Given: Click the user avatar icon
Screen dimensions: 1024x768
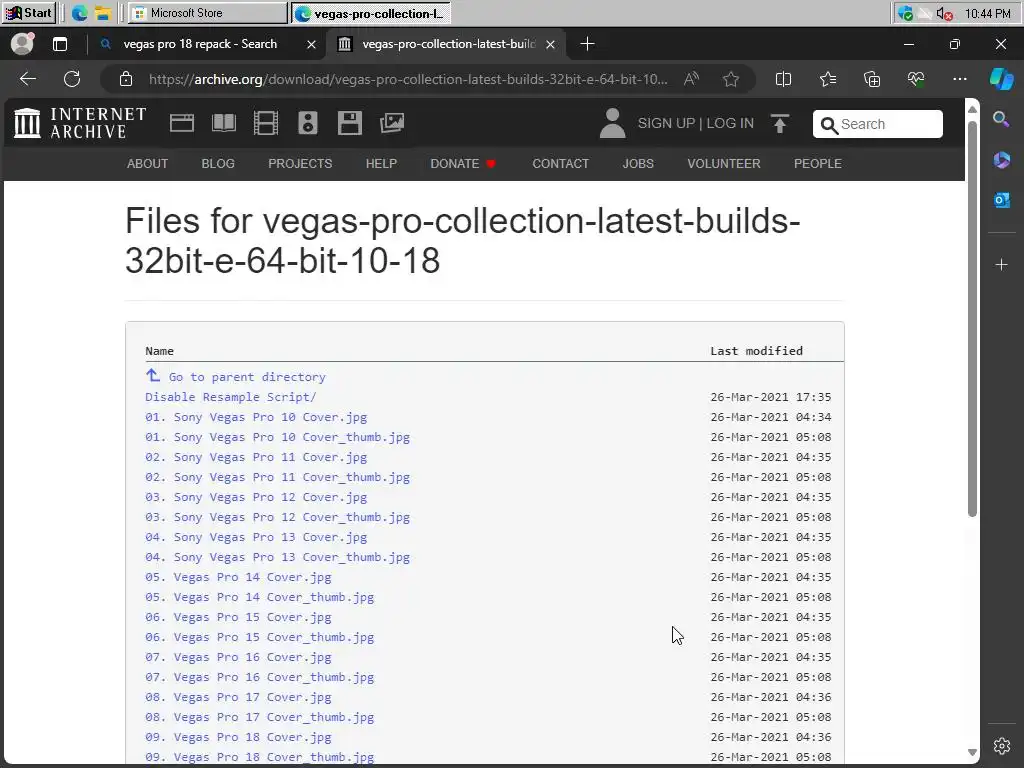Looking at the screenshot, I should click(612, 123).
